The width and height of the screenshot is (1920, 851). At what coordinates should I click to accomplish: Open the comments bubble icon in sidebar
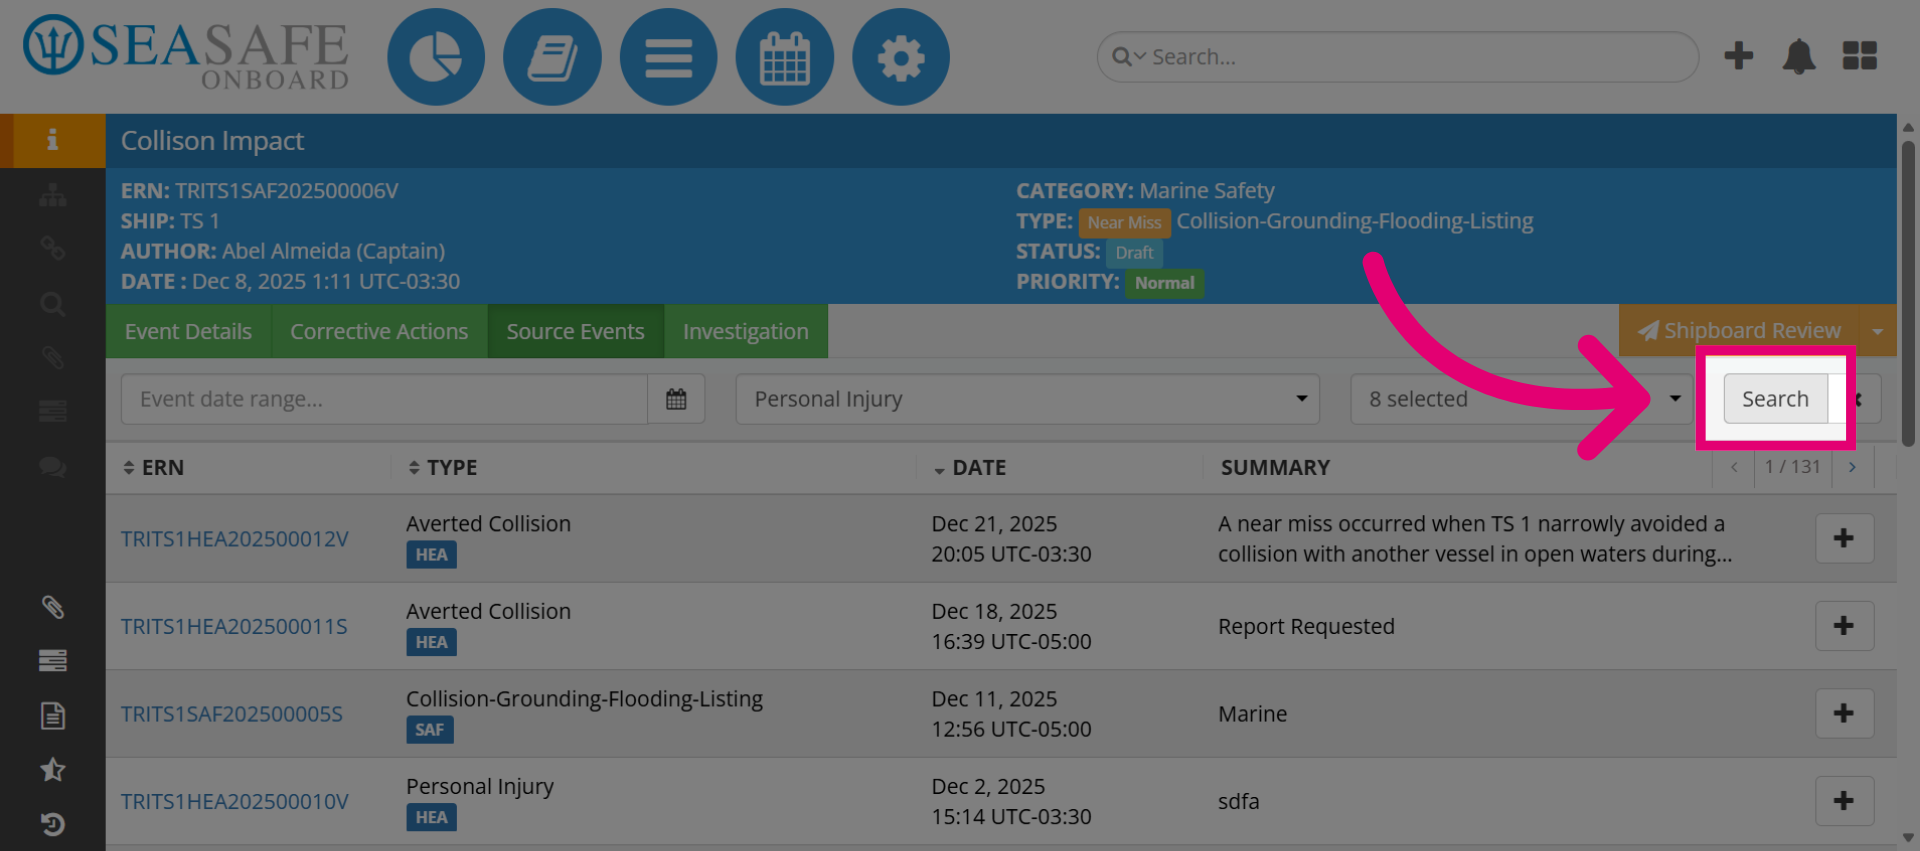click(x=52, y=466)
